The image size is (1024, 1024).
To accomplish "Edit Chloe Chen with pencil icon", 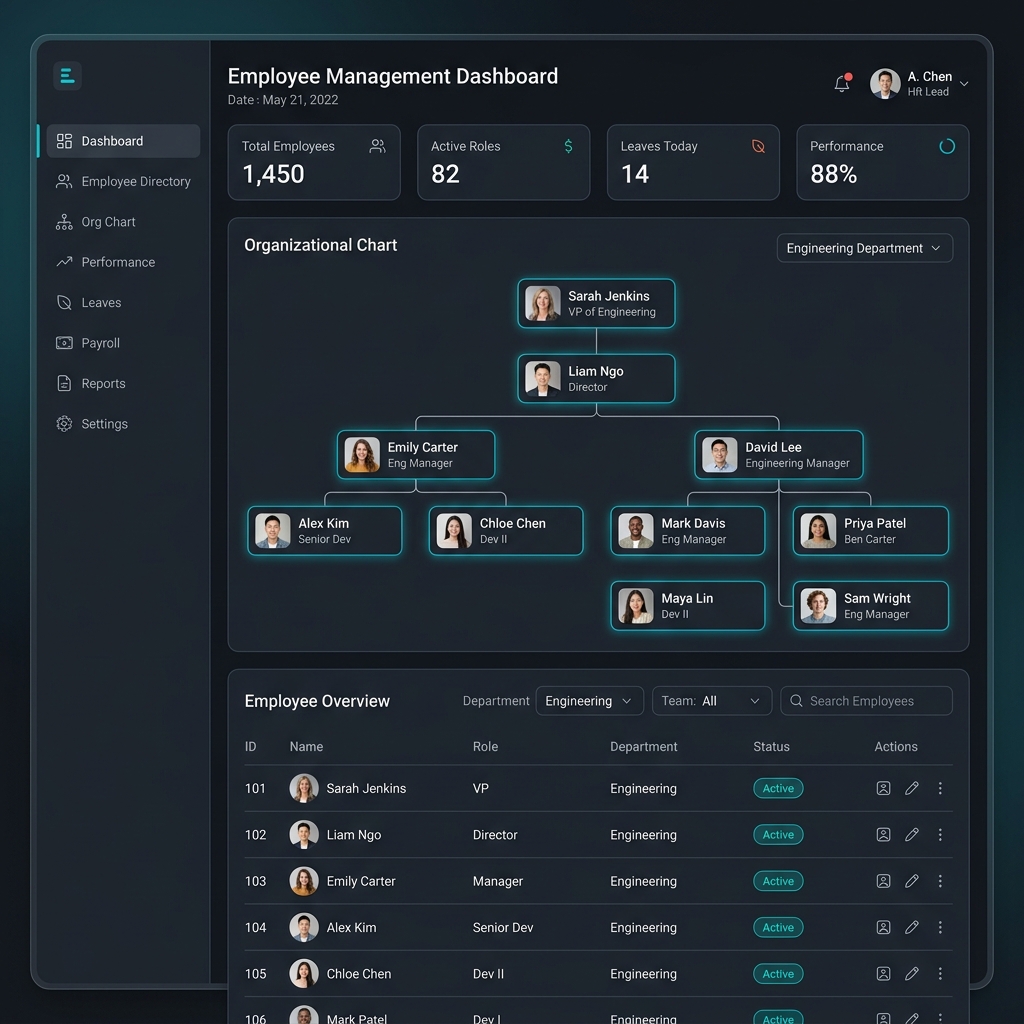I will point(912,974).
